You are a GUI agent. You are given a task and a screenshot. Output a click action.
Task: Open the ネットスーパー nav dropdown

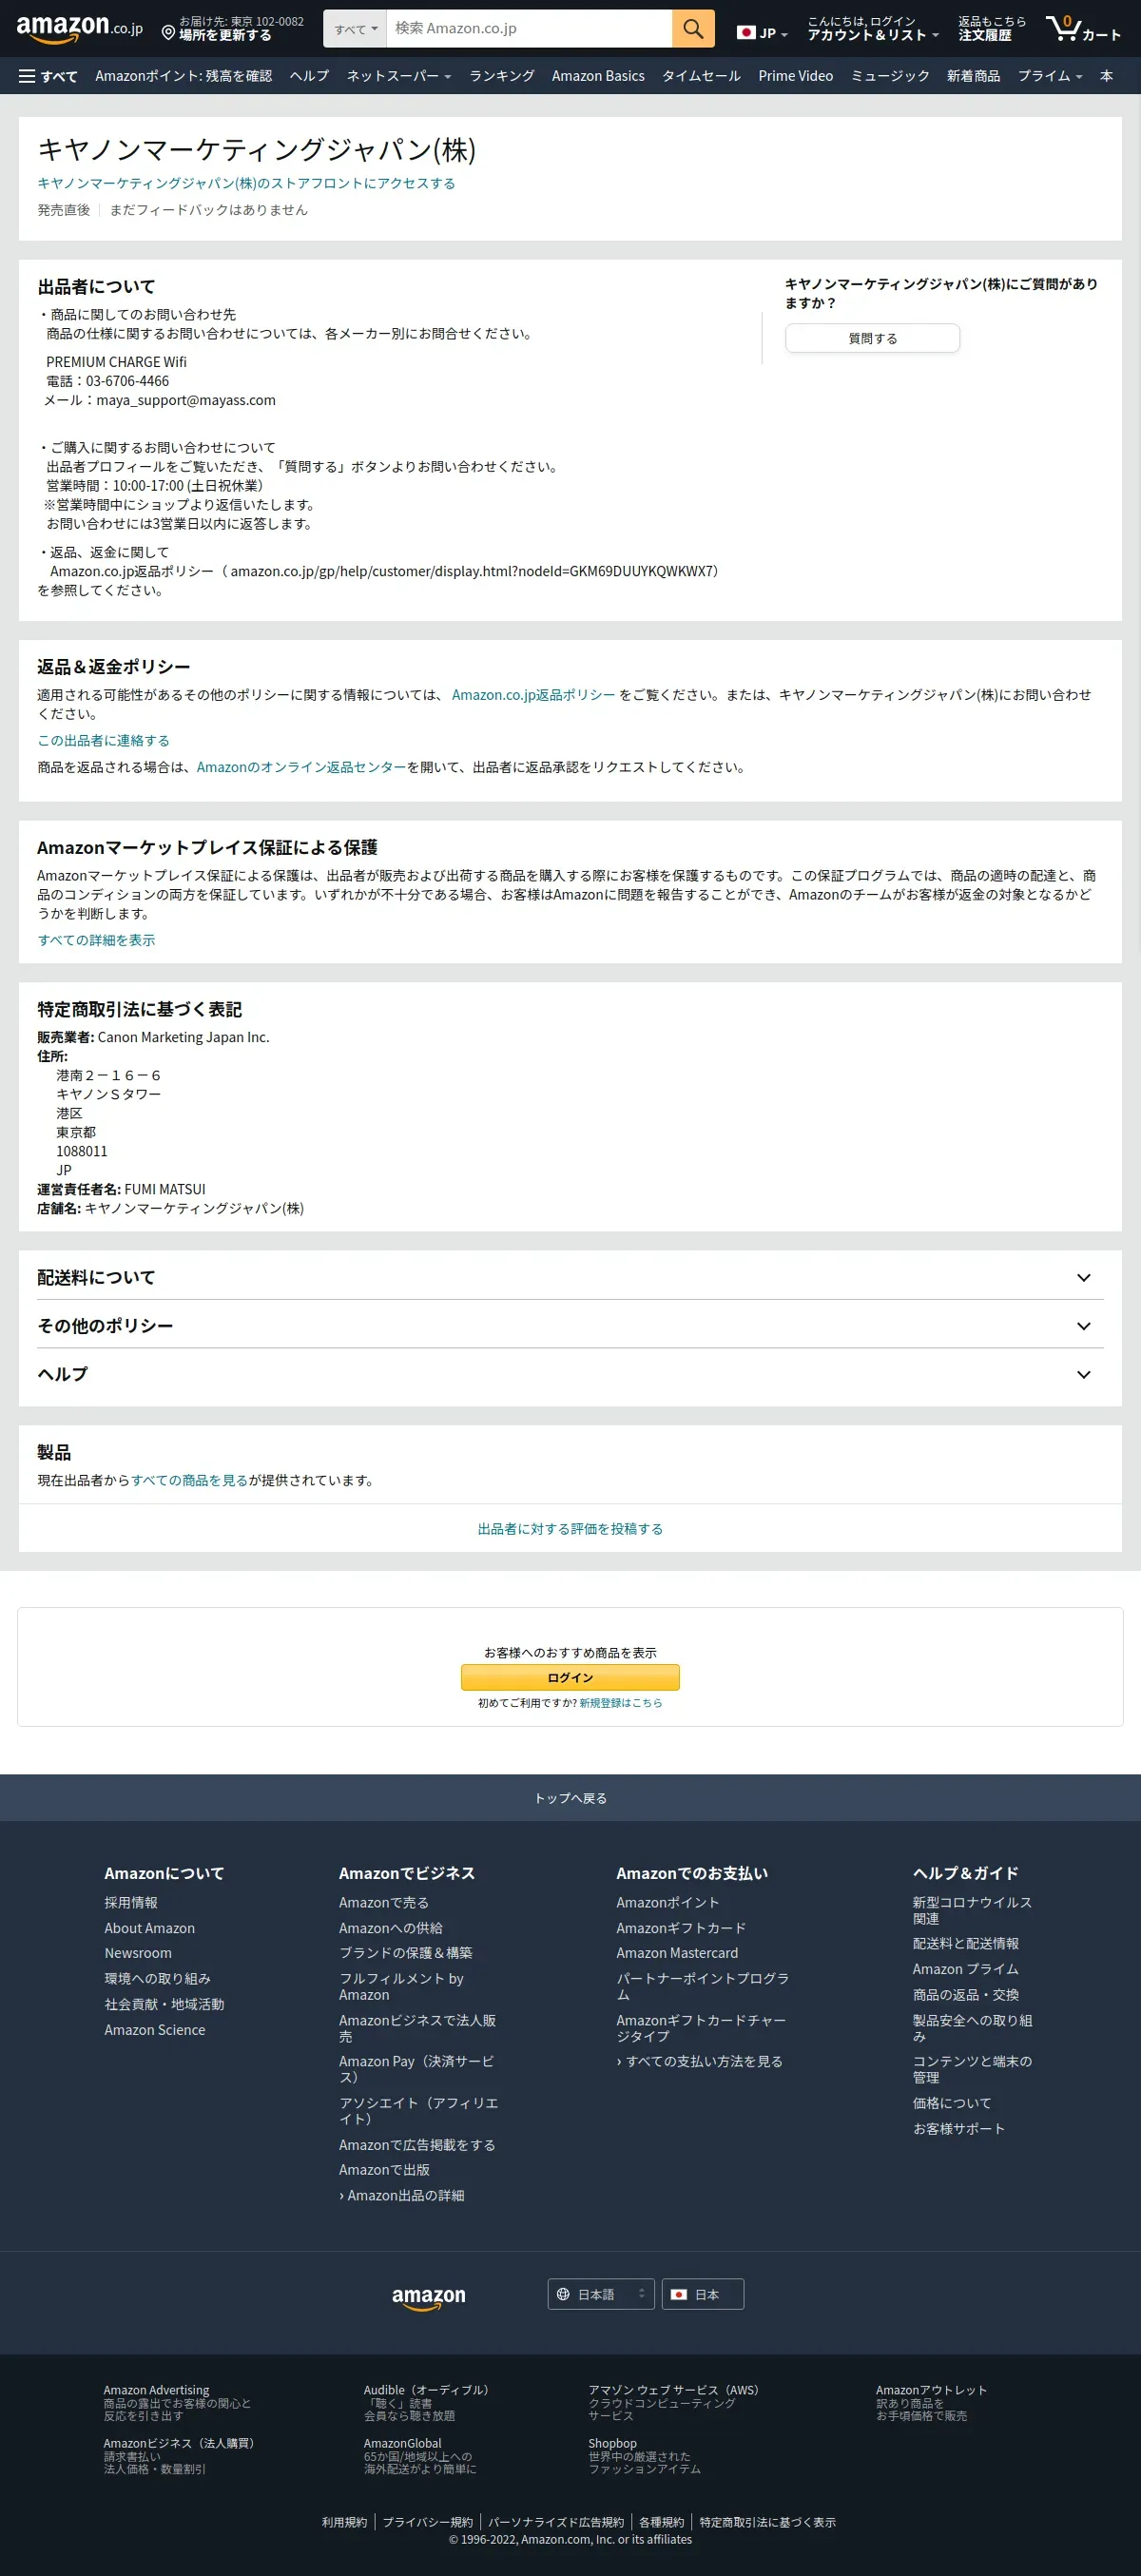(x=399, y=76)
